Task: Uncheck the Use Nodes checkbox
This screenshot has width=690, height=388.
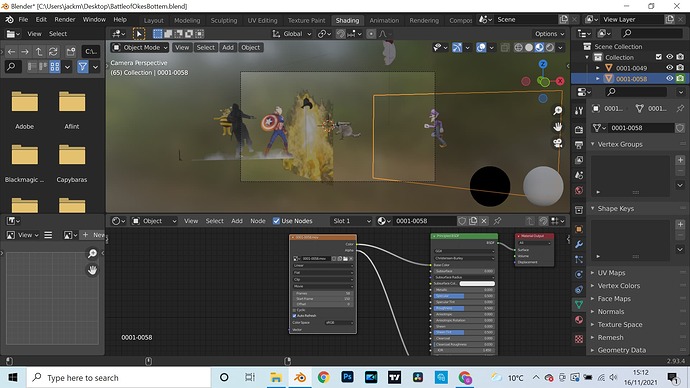Action: point(276,221)
